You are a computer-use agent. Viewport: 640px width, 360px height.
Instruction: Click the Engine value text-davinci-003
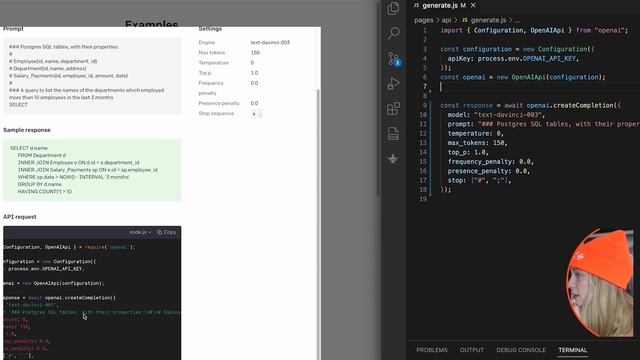(x=270, y=42)
